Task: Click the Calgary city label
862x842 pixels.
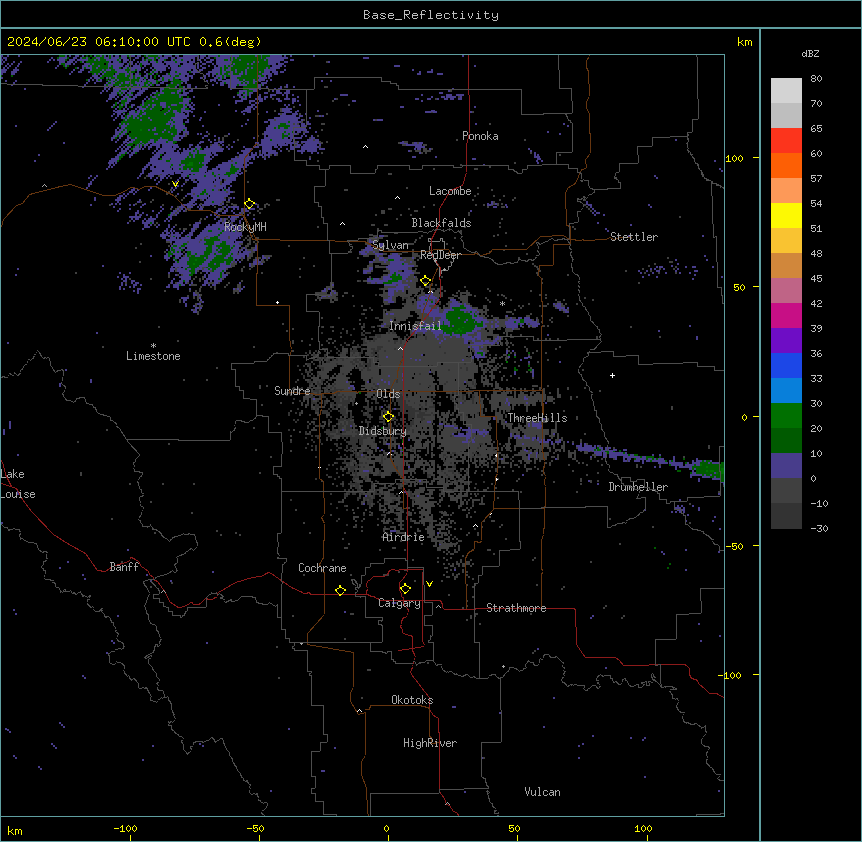Action: (x=400, y=603)
